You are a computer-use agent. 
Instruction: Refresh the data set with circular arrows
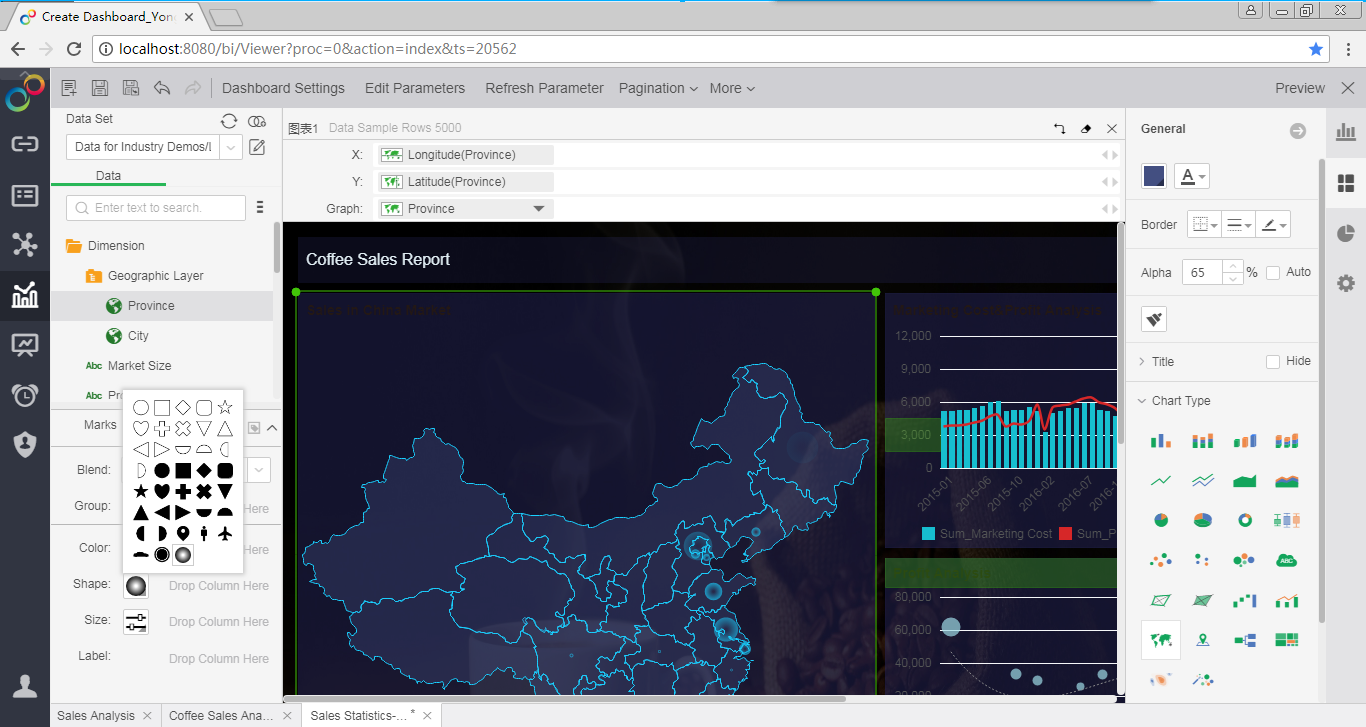pos(229,120)
